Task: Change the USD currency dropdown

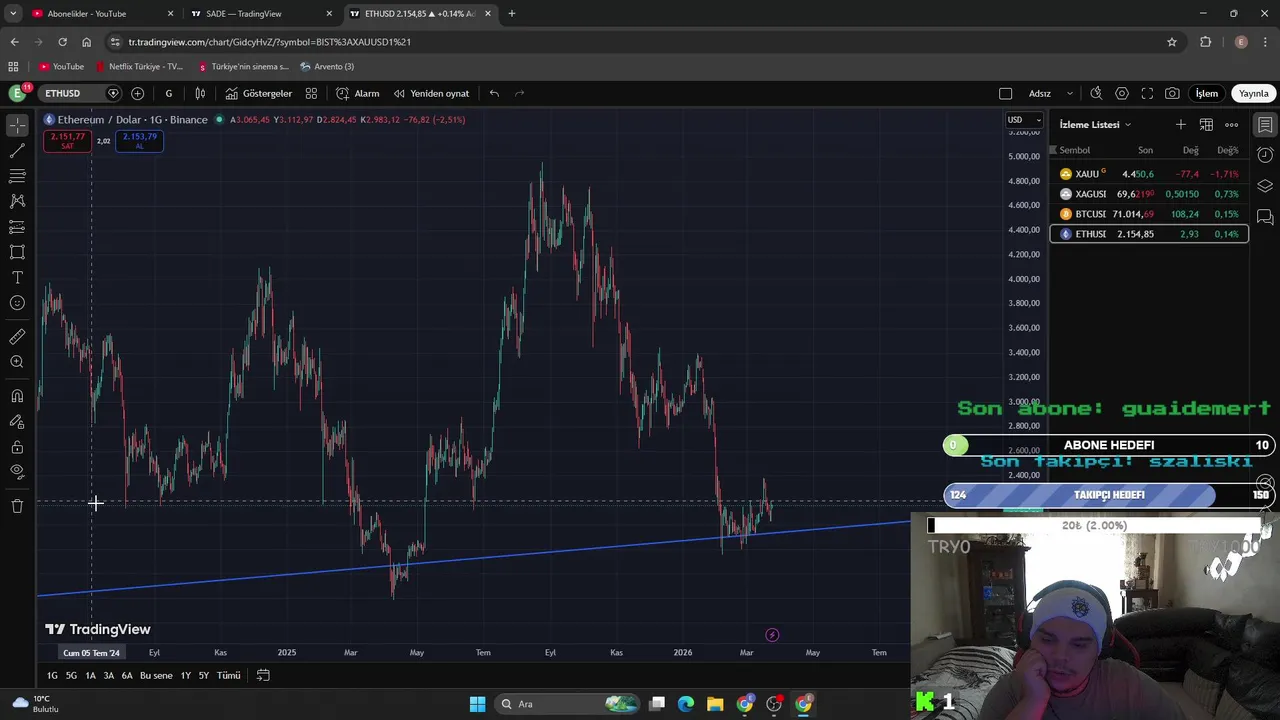Action: point(1024,120)
